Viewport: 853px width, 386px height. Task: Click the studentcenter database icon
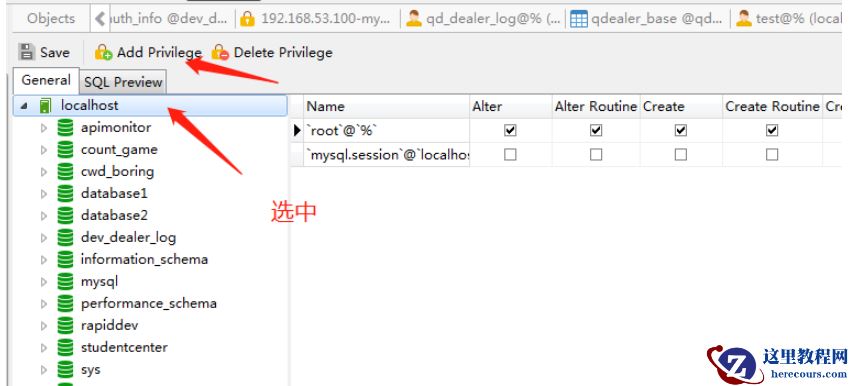pyautogui.click(x=65, y=347)
